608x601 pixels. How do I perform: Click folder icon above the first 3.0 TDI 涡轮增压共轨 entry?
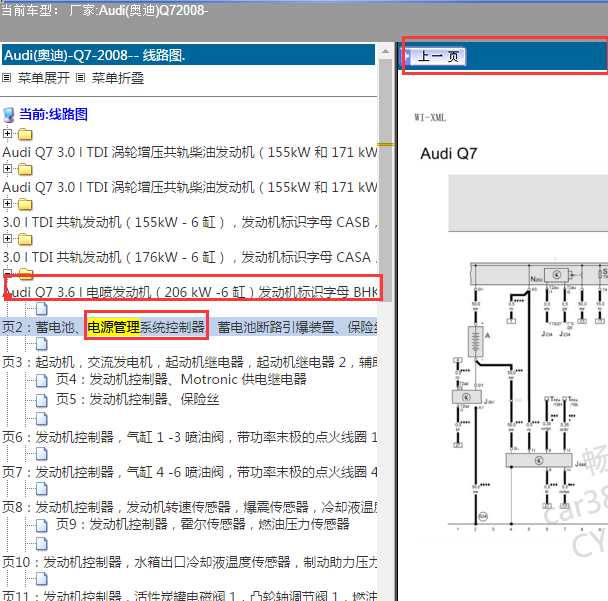point(25,135)
